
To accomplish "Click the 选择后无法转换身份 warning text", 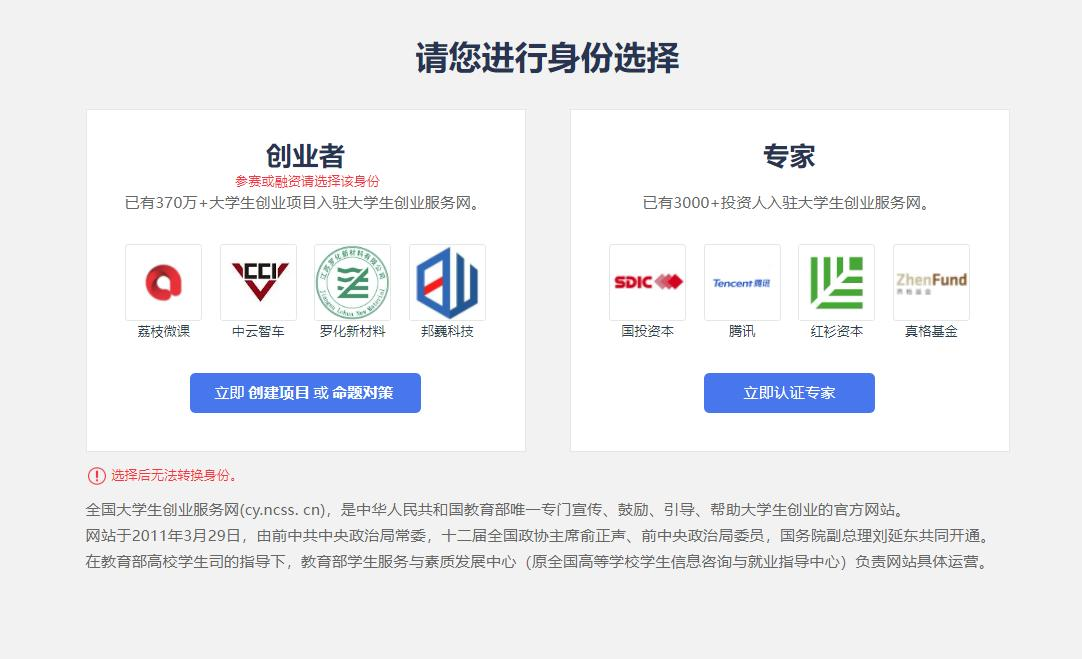I will pos(175,475).
